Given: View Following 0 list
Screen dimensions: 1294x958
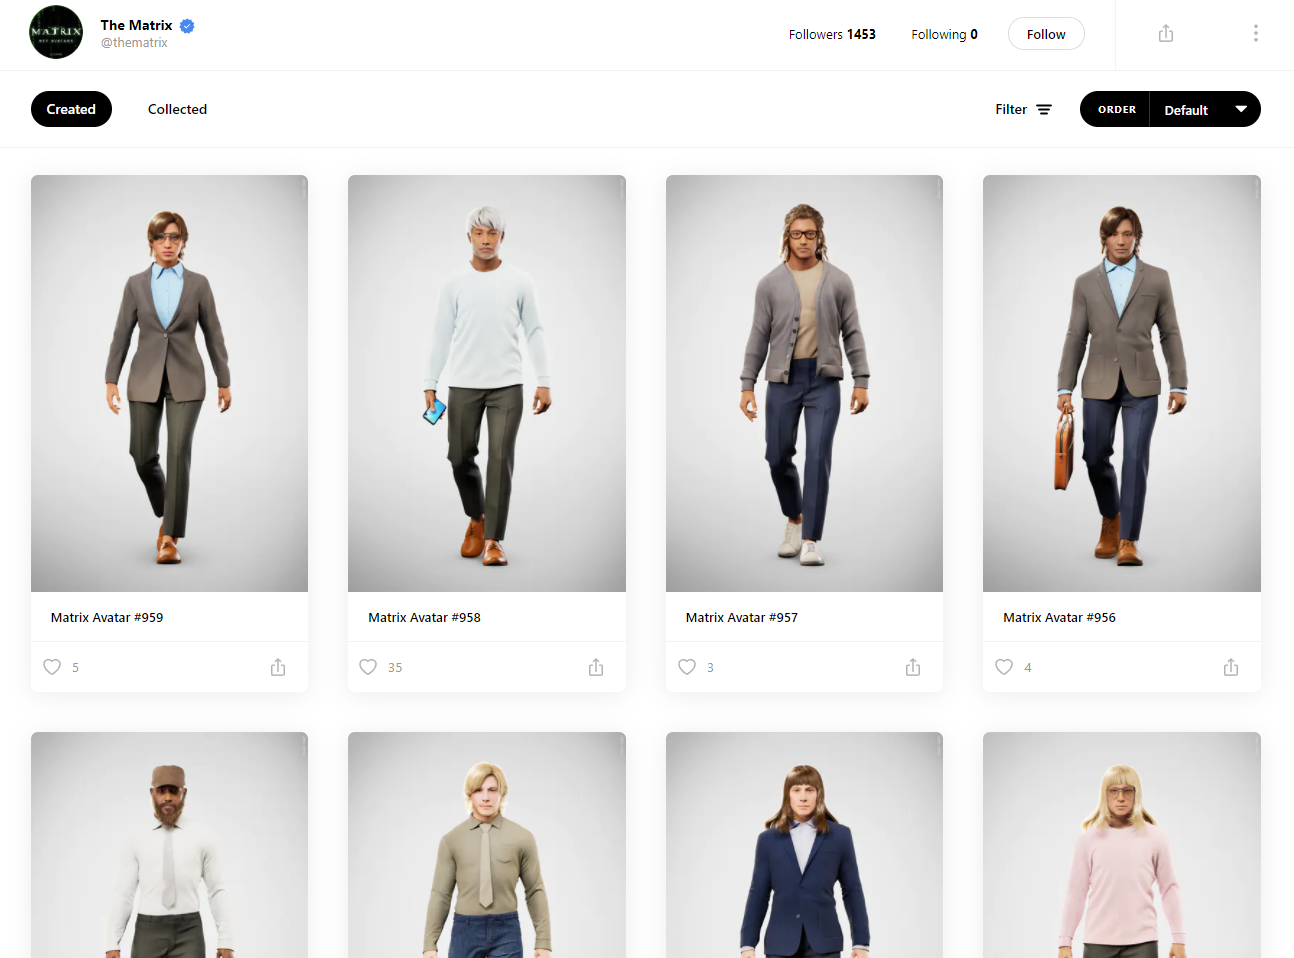Looking at the screenshot, I should point(944,34).
